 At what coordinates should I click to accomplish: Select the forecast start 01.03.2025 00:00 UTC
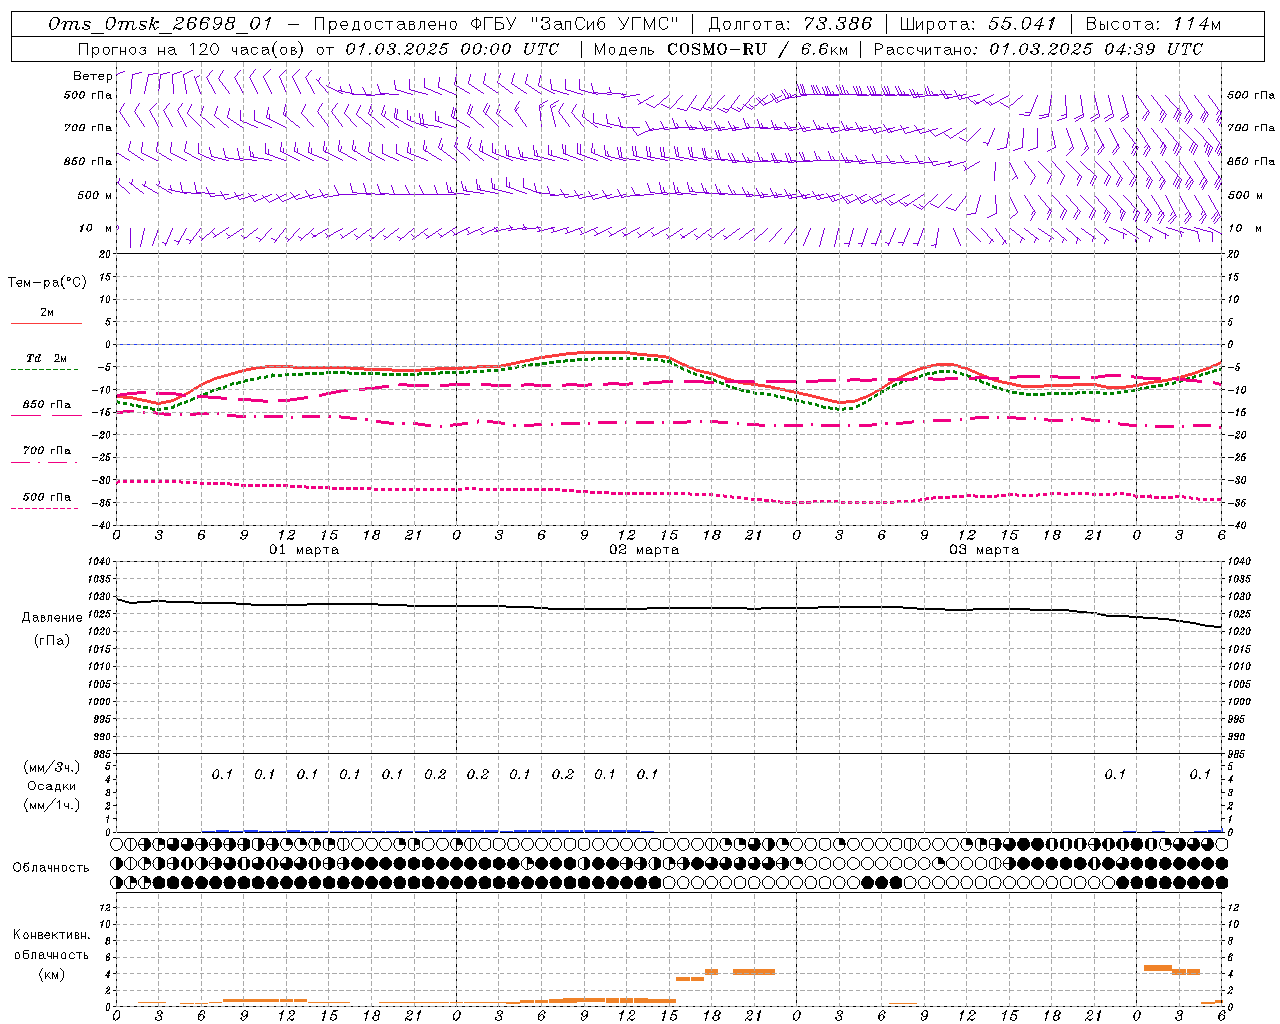click(452, 49)
